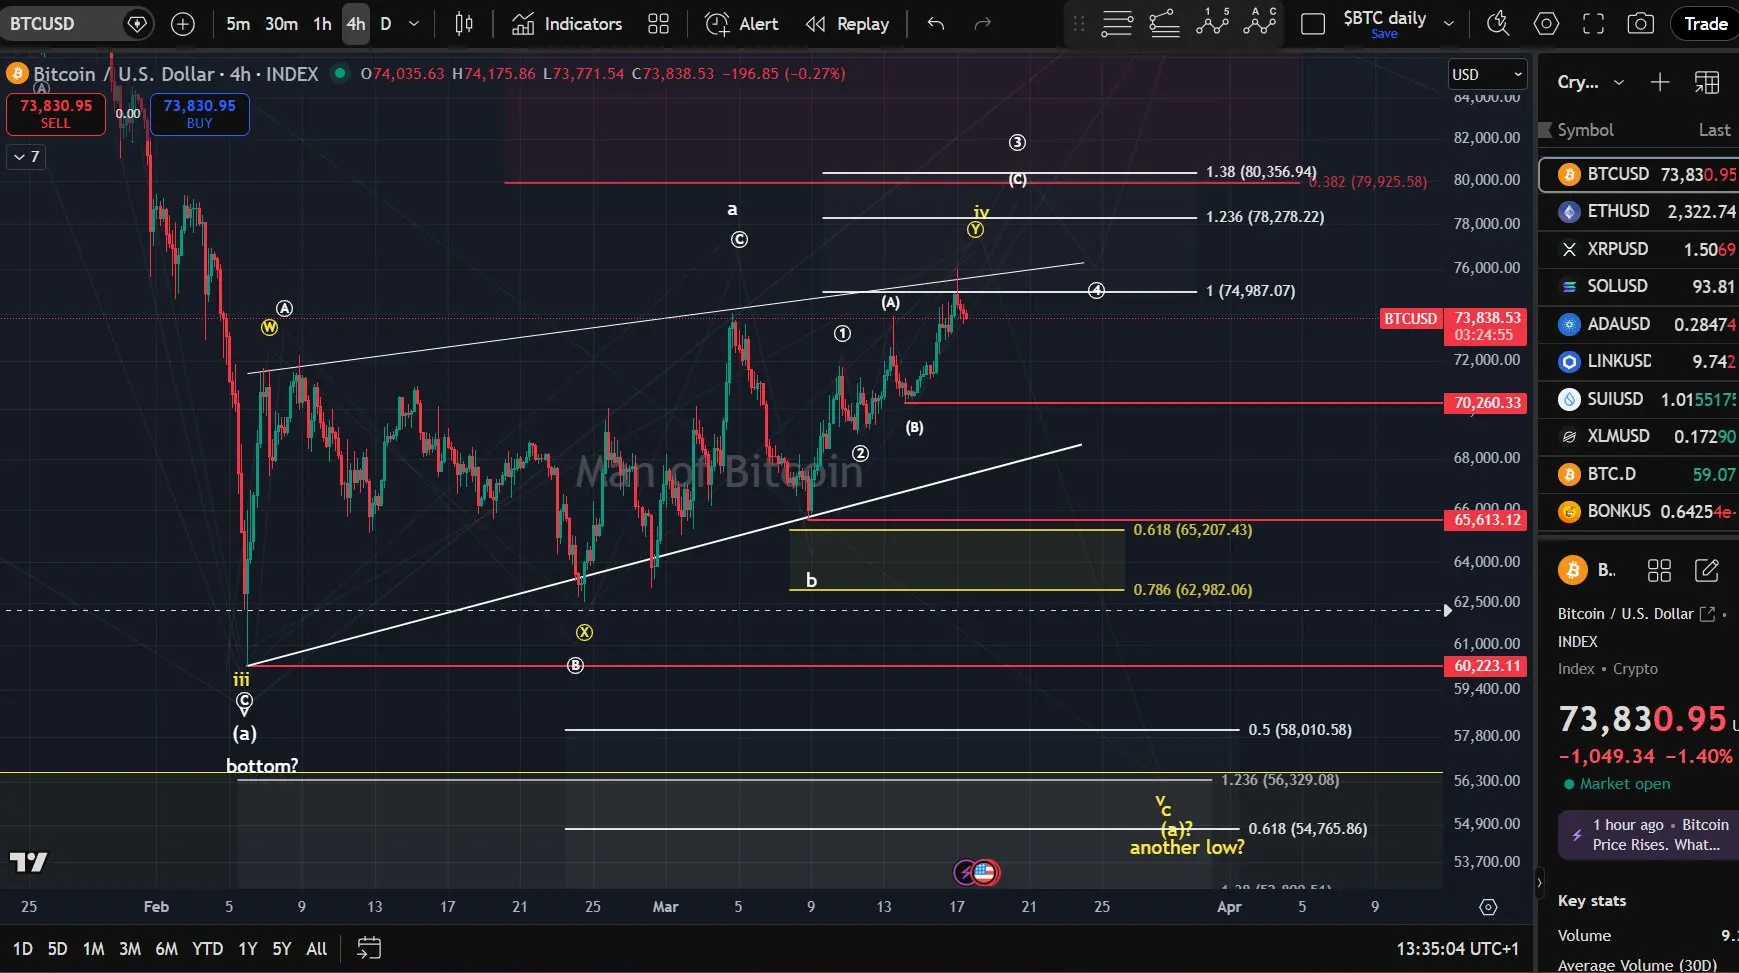Viewport: 1739px width, 973px height.
Task: Save the $BTC daily layout
Action: pyautogui.click(x=1384, y=34)
